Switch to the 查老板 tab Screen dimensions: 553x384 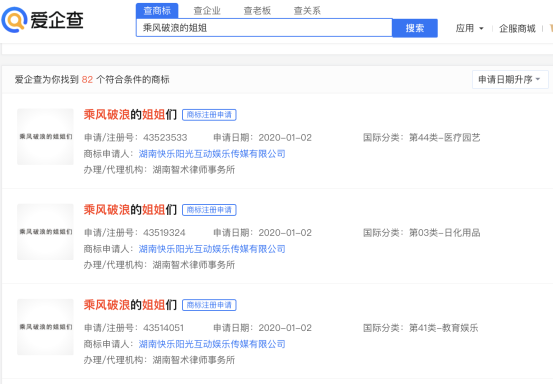pyautogui.click(x=257, y=11)
